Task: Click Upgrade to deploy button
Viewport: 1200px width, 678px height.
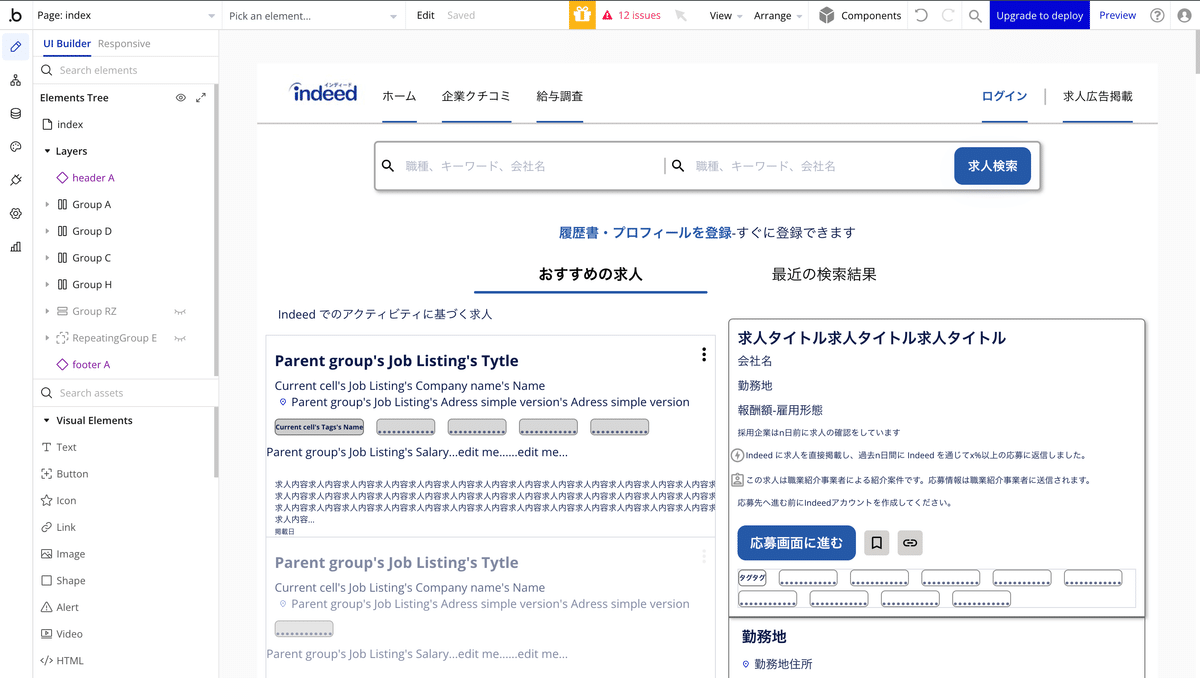Action: (1040, 15)
